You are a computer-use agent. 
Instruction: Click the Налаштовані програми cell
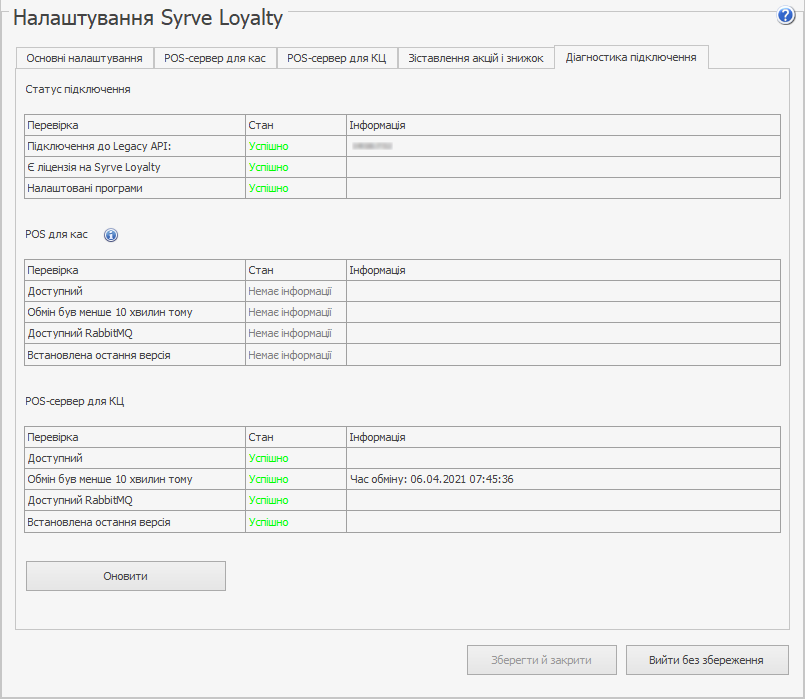(135, 188)
